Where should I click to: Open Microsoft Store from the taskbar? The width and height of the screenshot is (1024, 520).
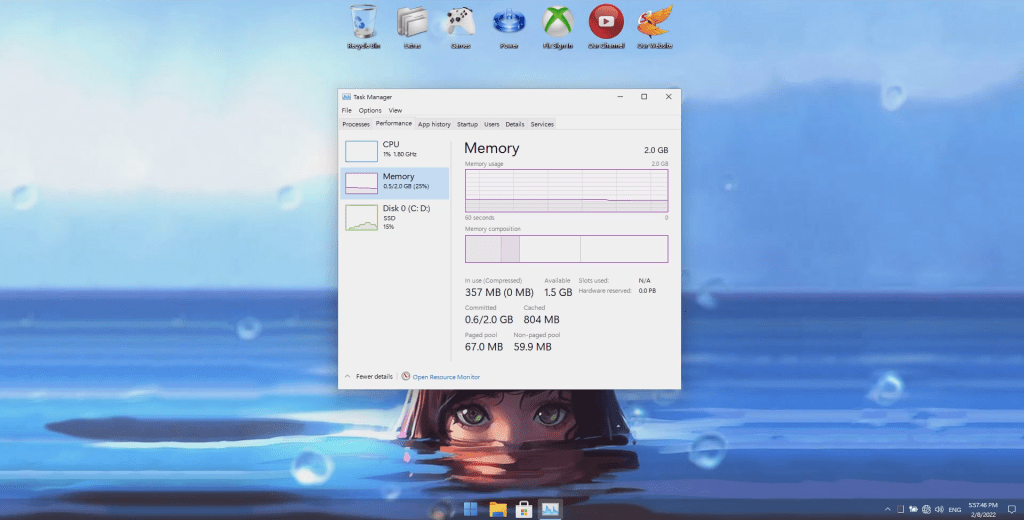[524, 509]
